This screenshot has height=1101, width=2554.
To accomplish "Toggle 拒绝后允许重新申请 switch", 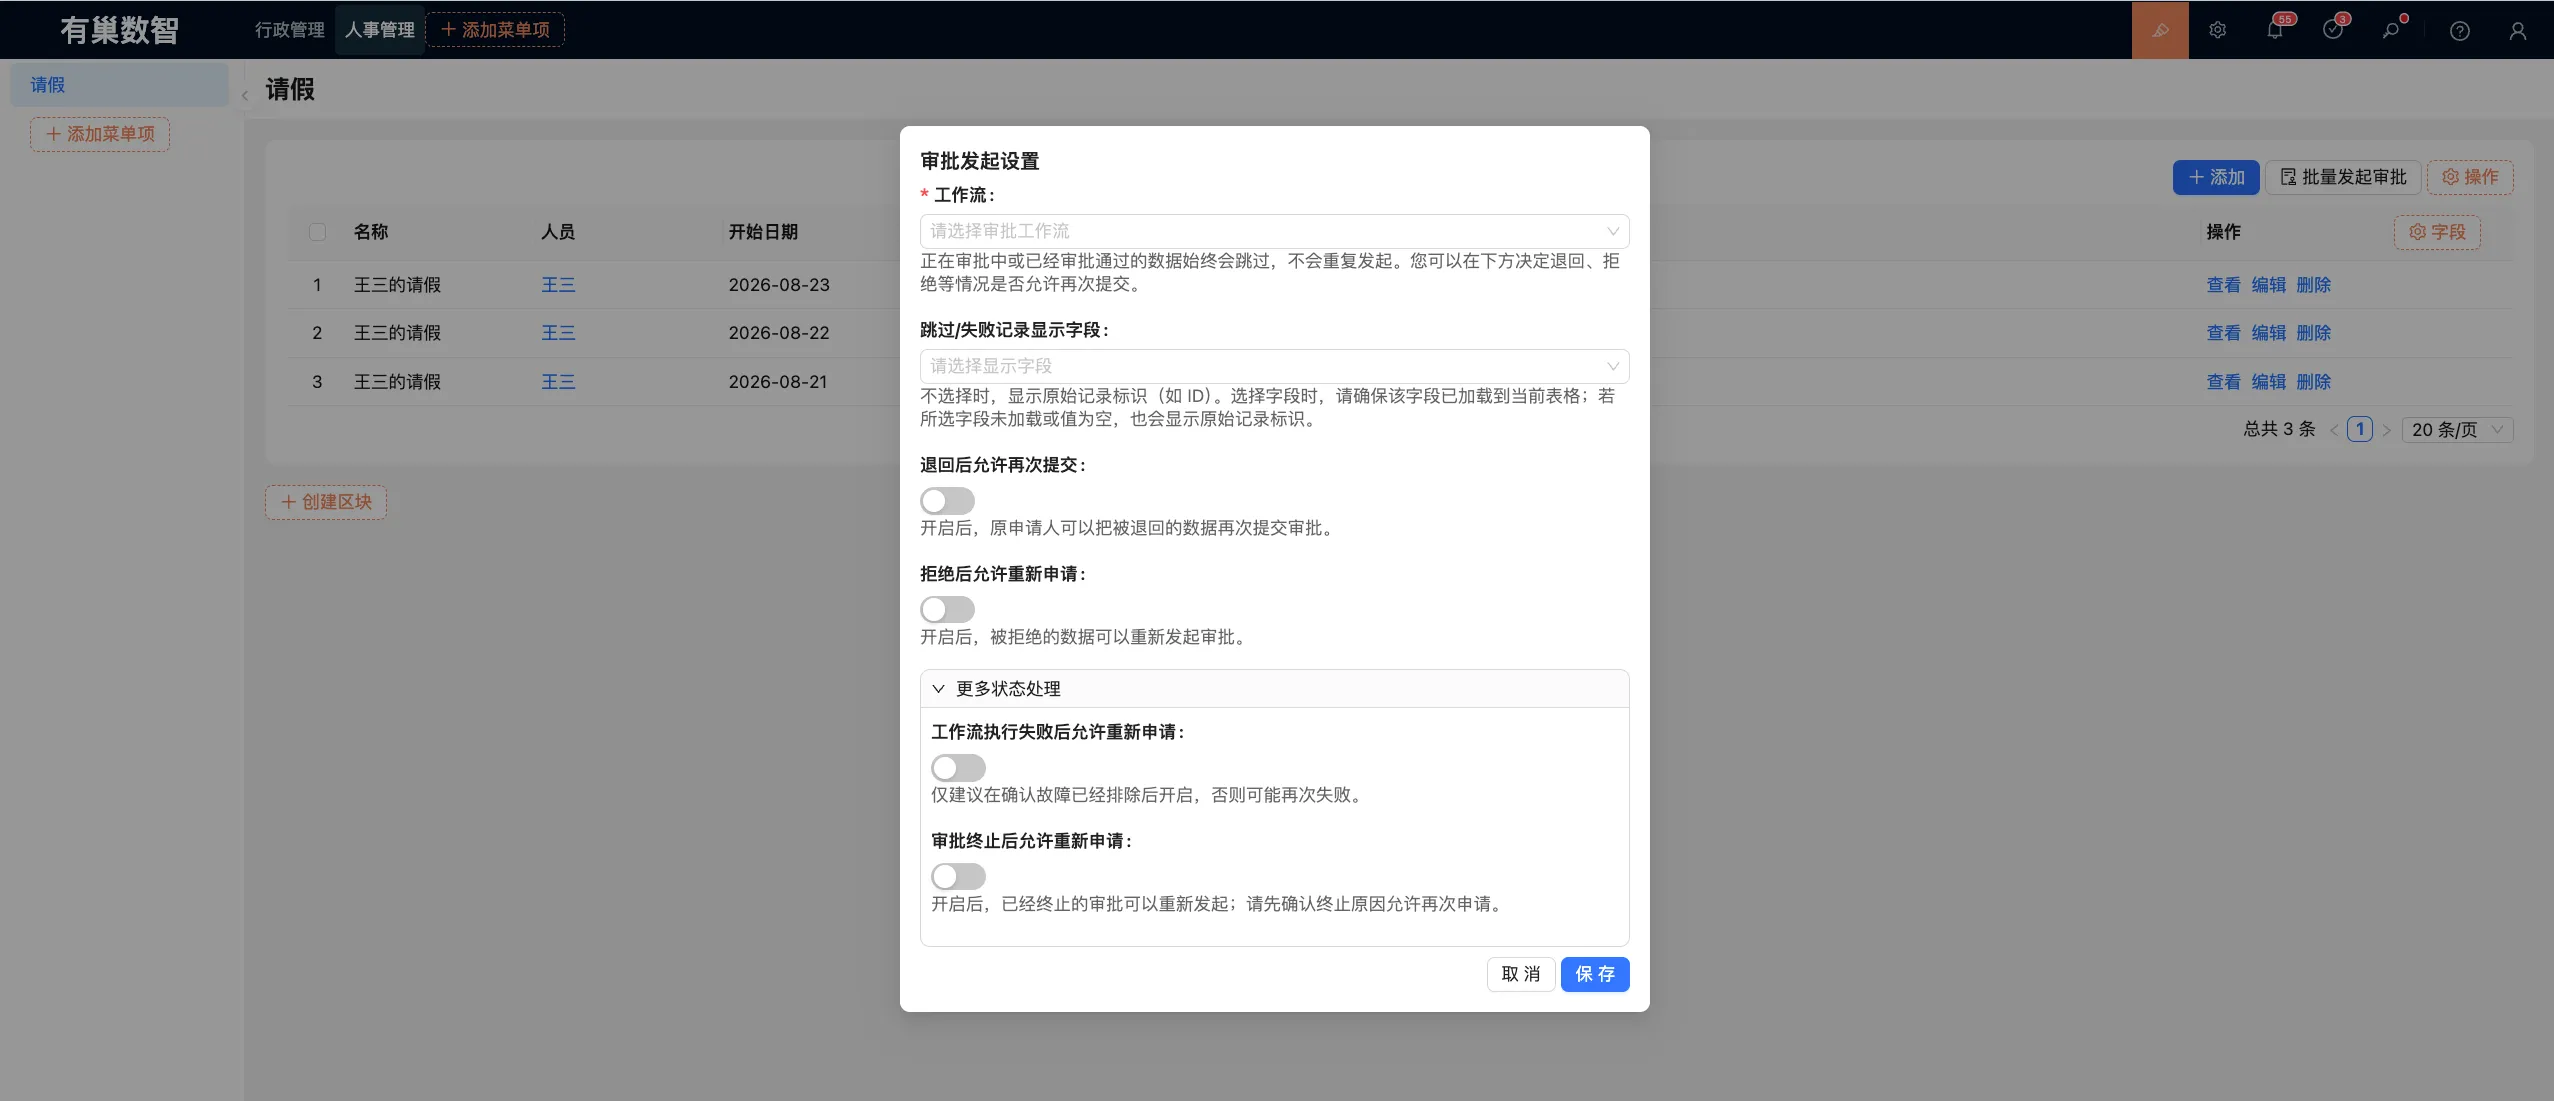I will [x=947, y=609].
